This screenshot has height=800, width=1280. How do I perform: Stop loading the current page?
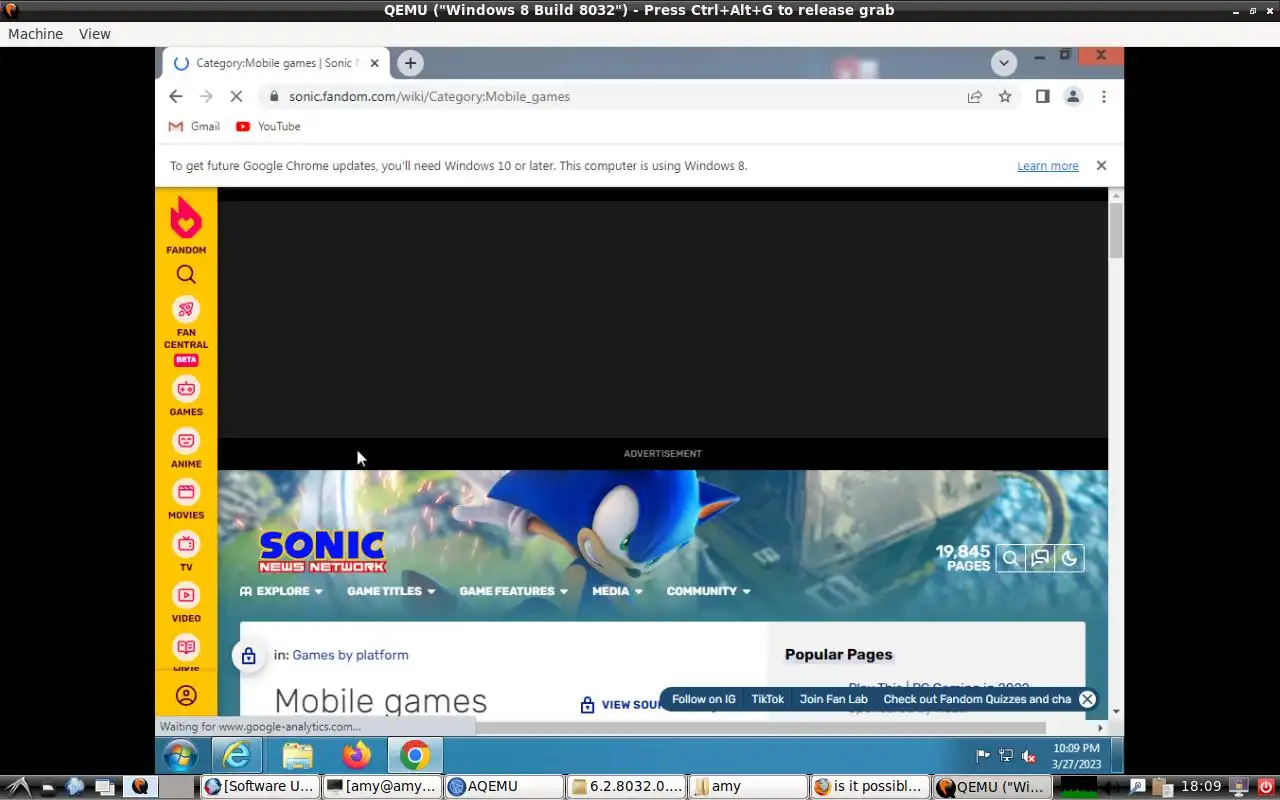click(237, 97)
